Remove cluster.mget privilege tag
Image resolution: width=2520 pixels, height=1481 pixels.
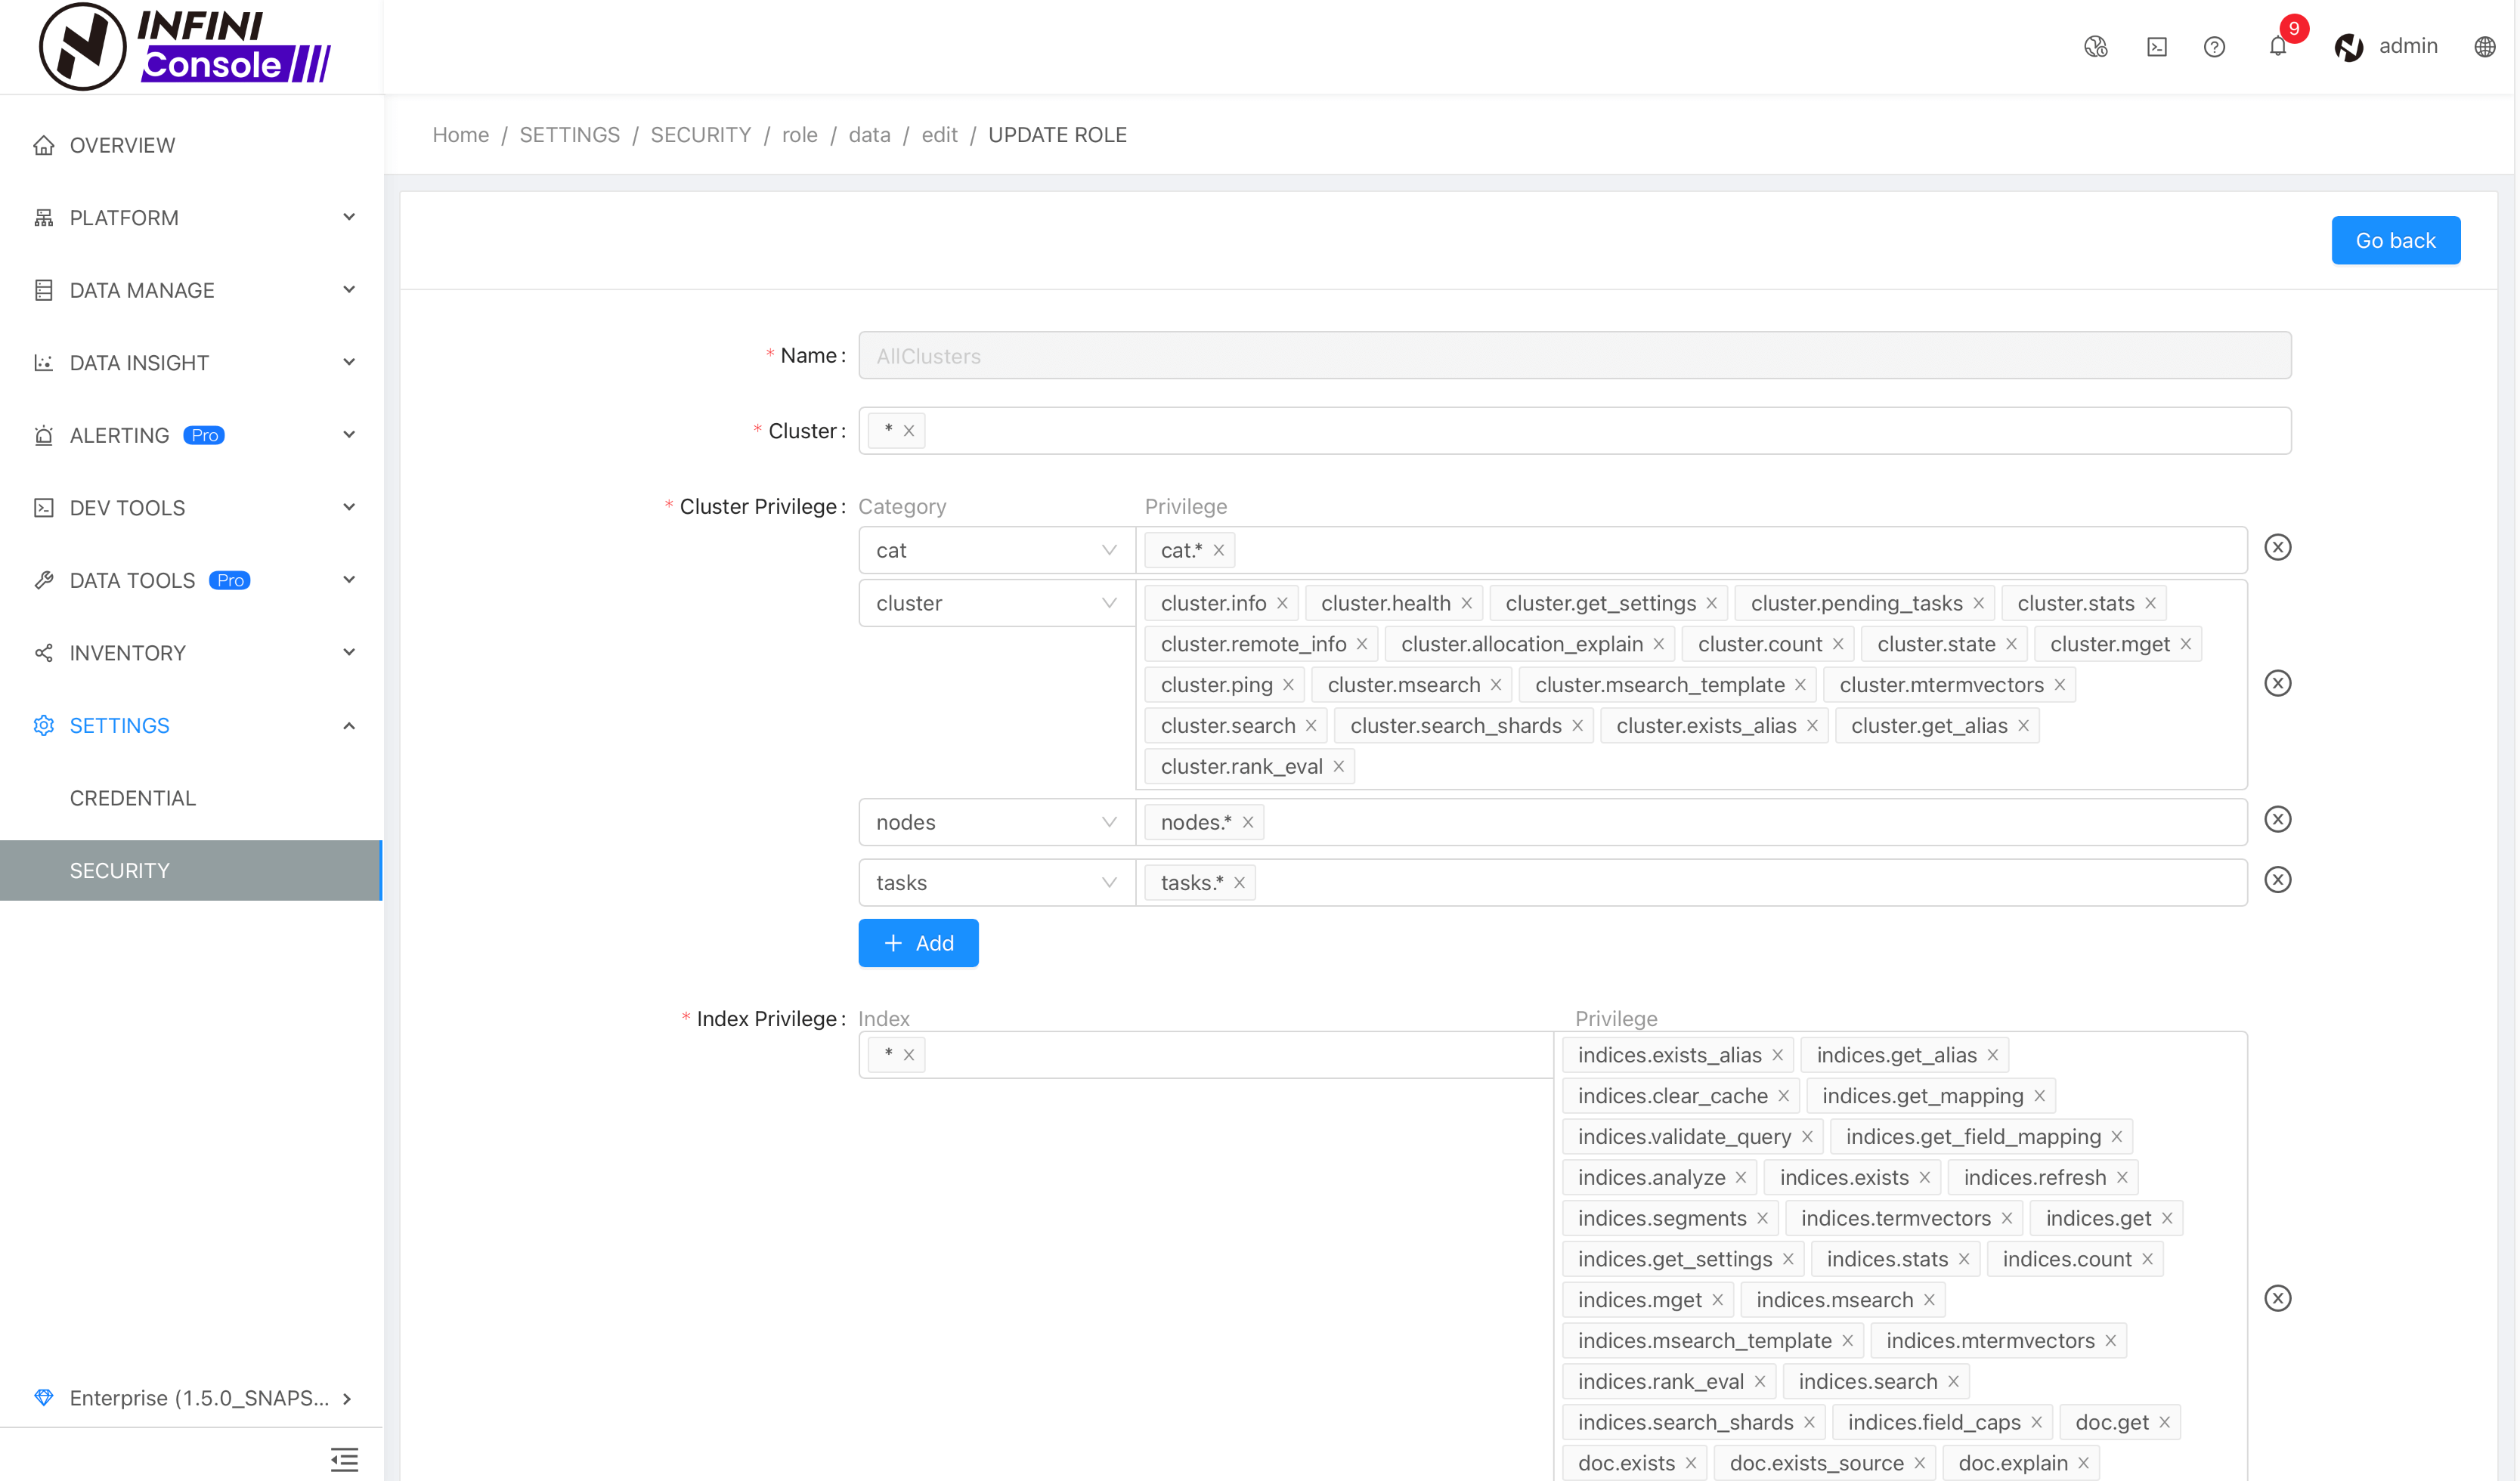(x=2185, y=644)
